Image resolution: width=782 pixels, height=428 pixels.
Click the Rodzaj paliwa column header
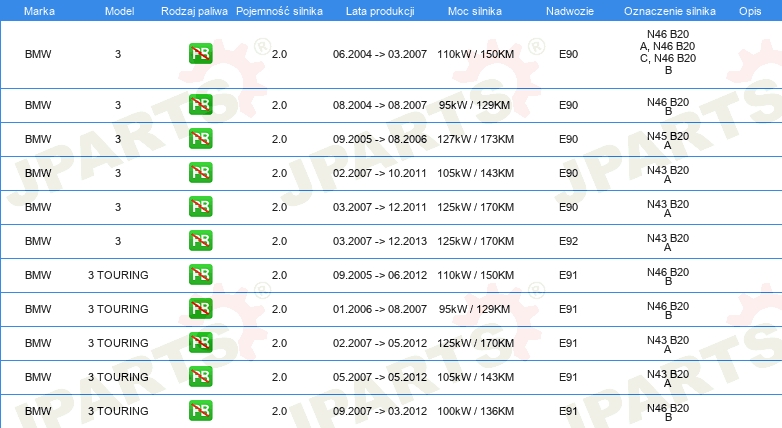(194, 11)
